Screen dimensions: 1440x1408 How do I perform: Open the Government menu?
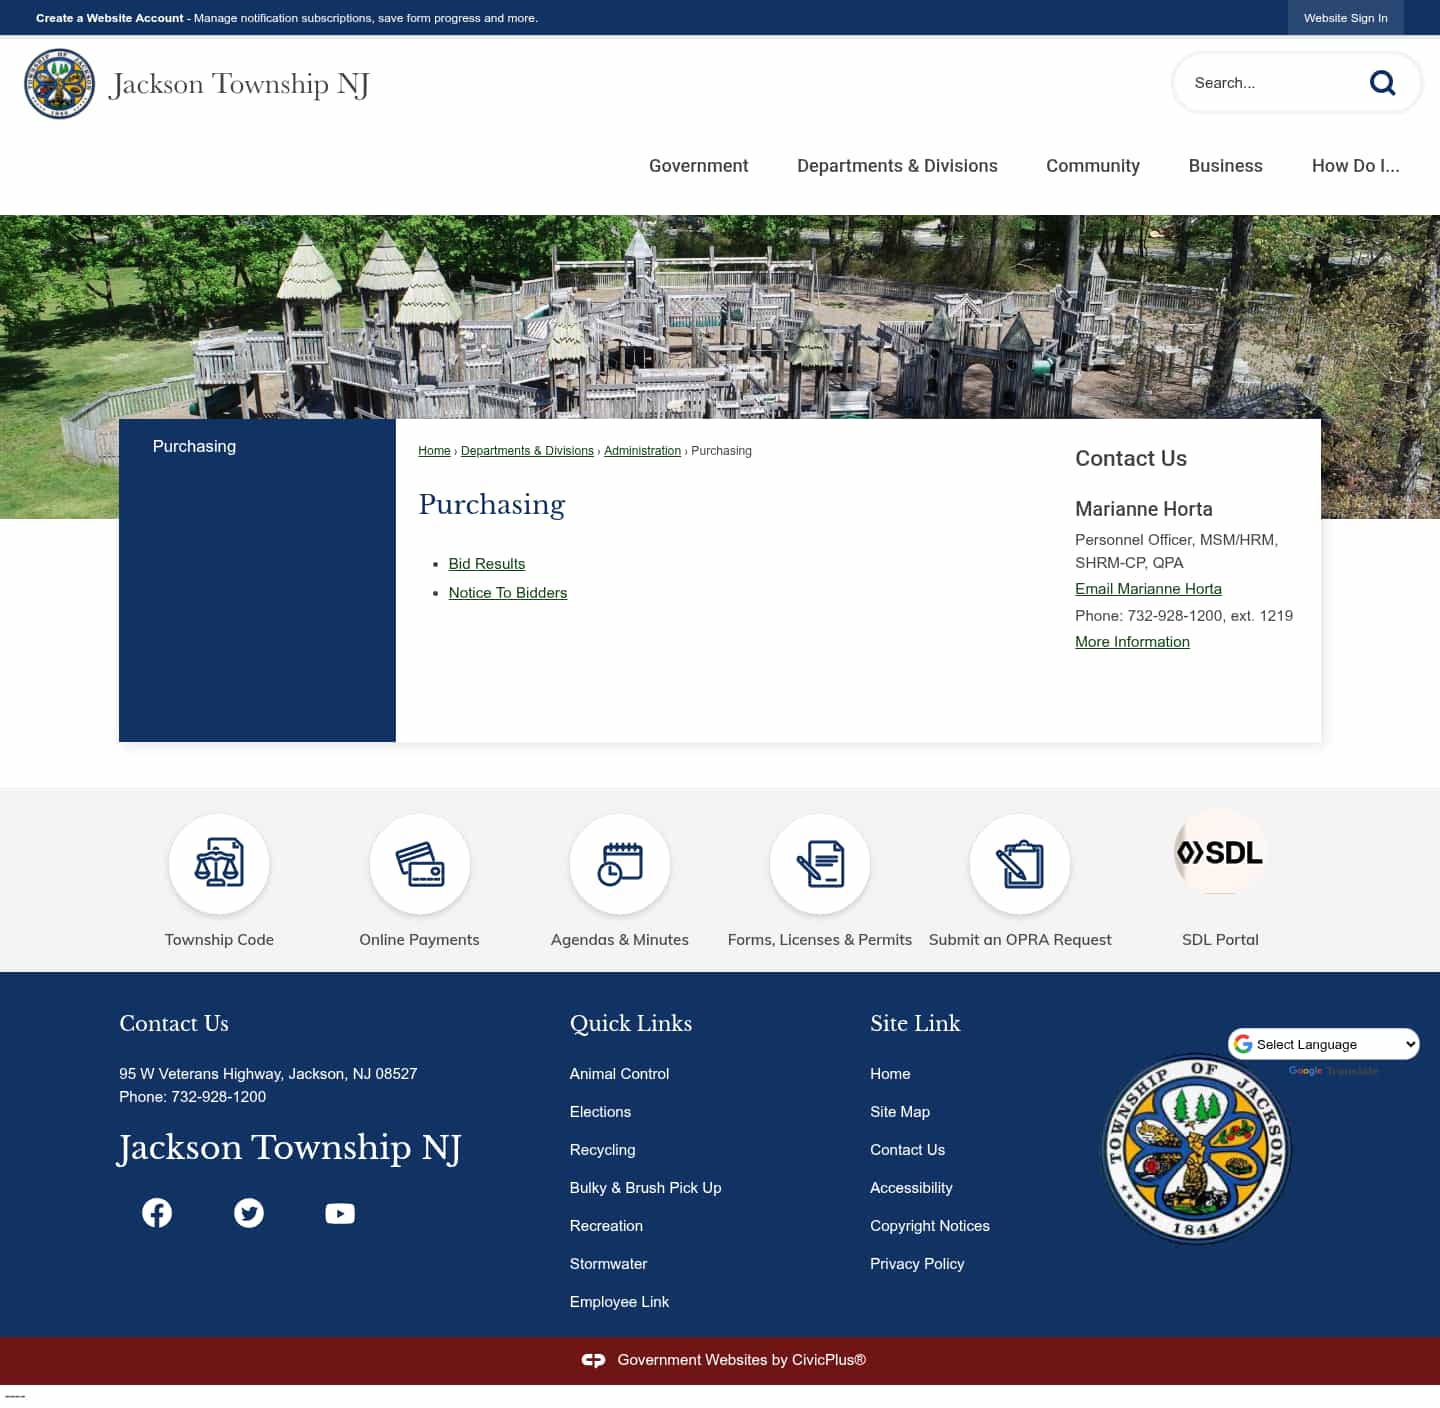click(x=698, y=166)
